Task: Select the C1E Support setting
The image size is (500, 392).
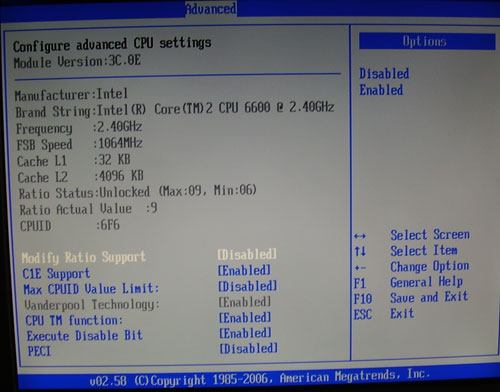Action: [x=56, y=274]
